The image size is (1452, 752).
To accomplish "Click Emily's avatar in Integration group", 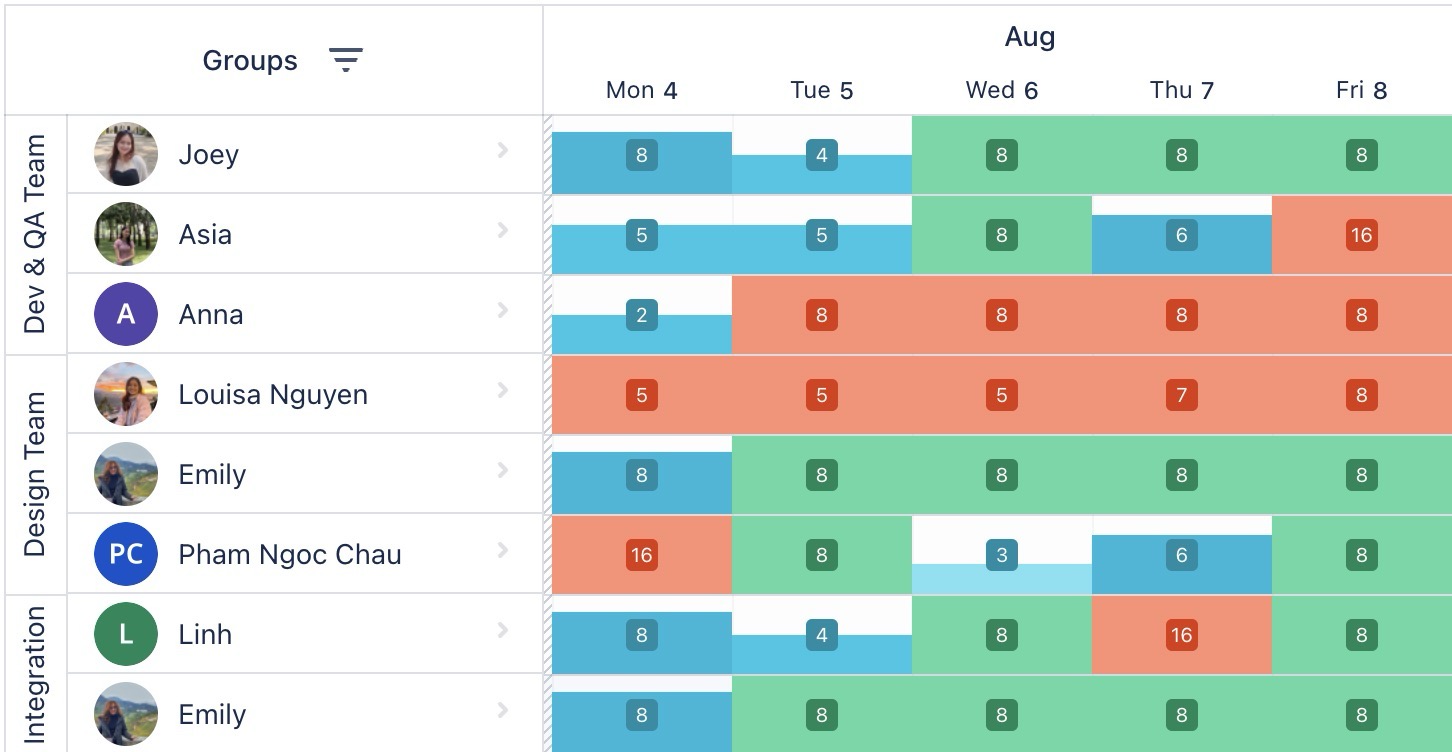I will tap(125, 713).
